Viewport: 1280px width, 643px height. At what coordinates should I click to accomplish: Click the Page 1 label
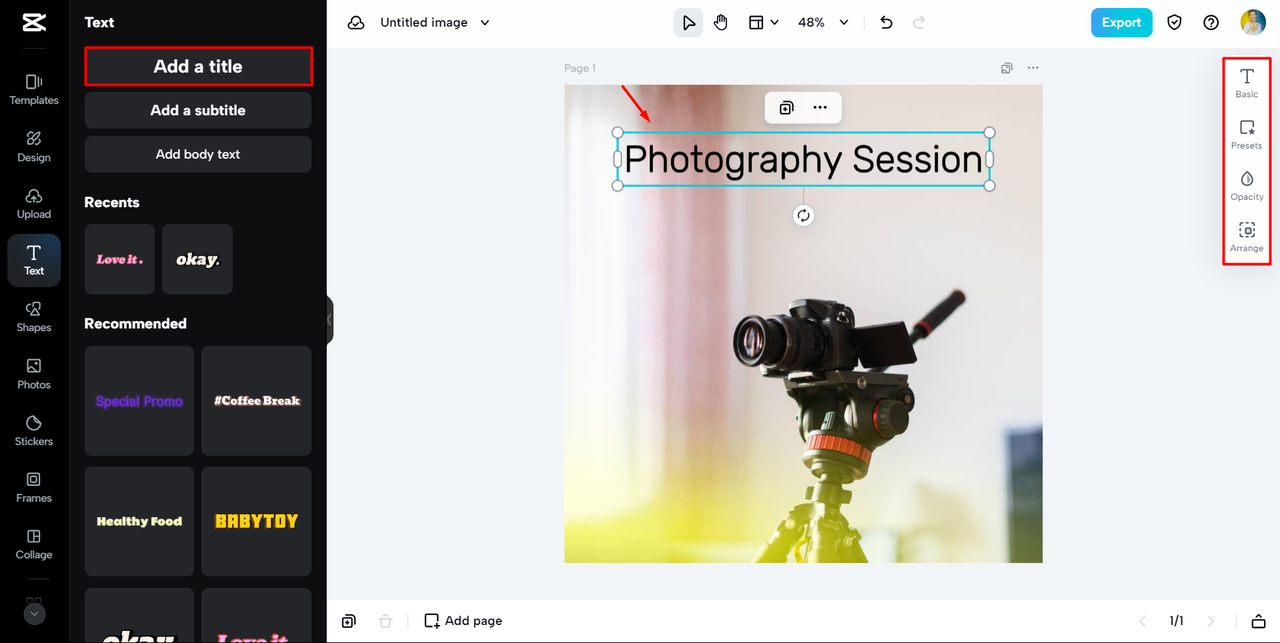pos(580,68)
